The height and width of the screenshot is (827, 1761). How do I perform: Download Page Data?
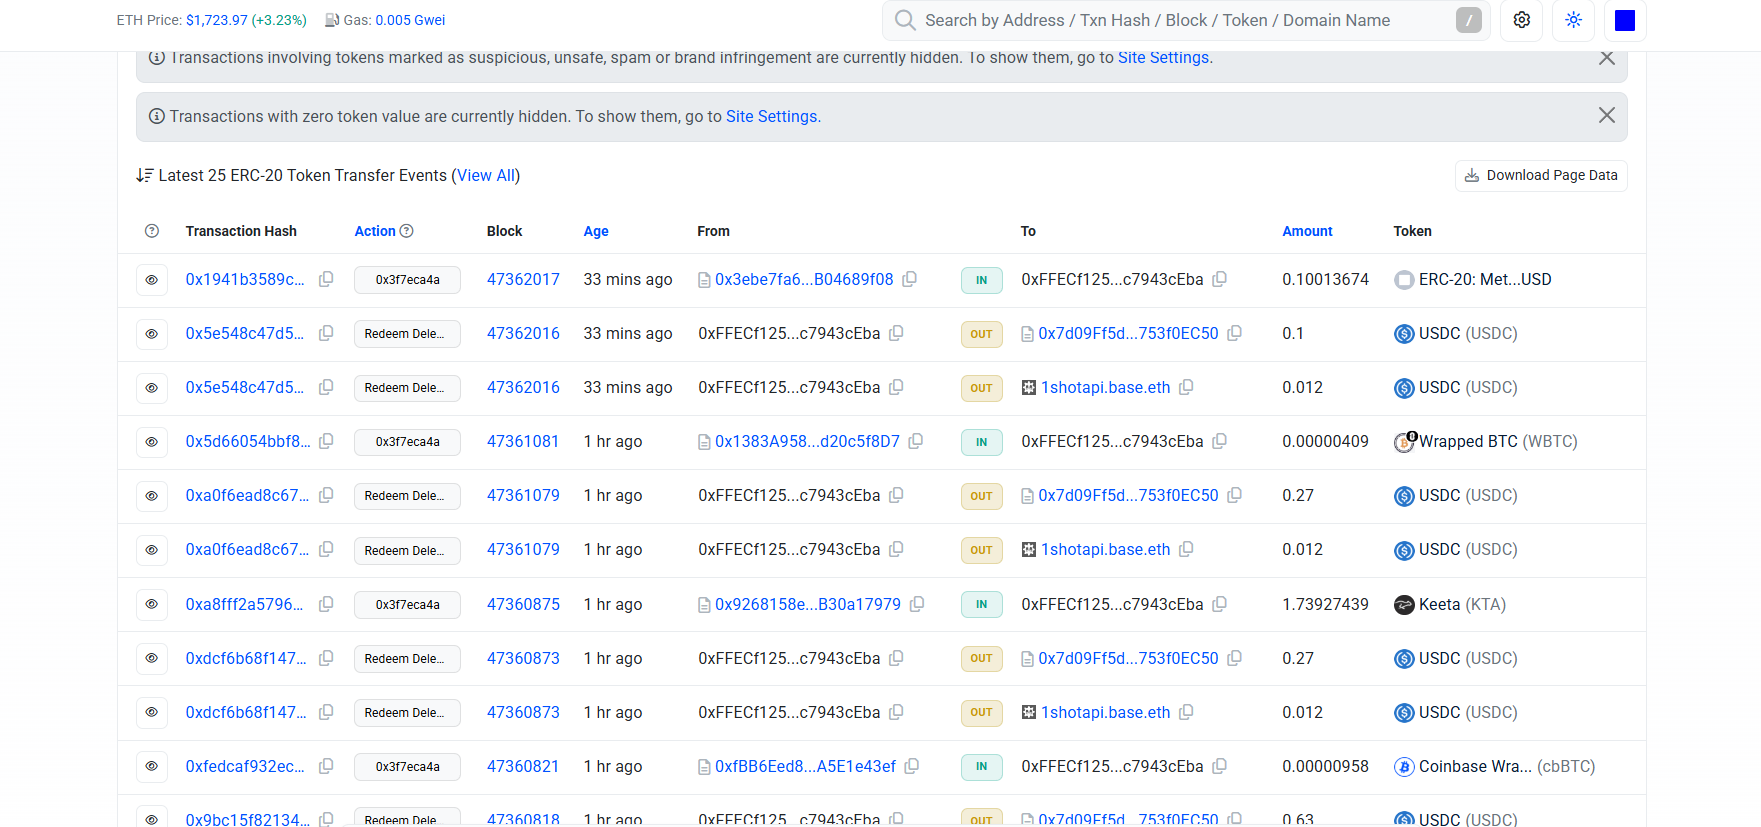point(1540,175)
